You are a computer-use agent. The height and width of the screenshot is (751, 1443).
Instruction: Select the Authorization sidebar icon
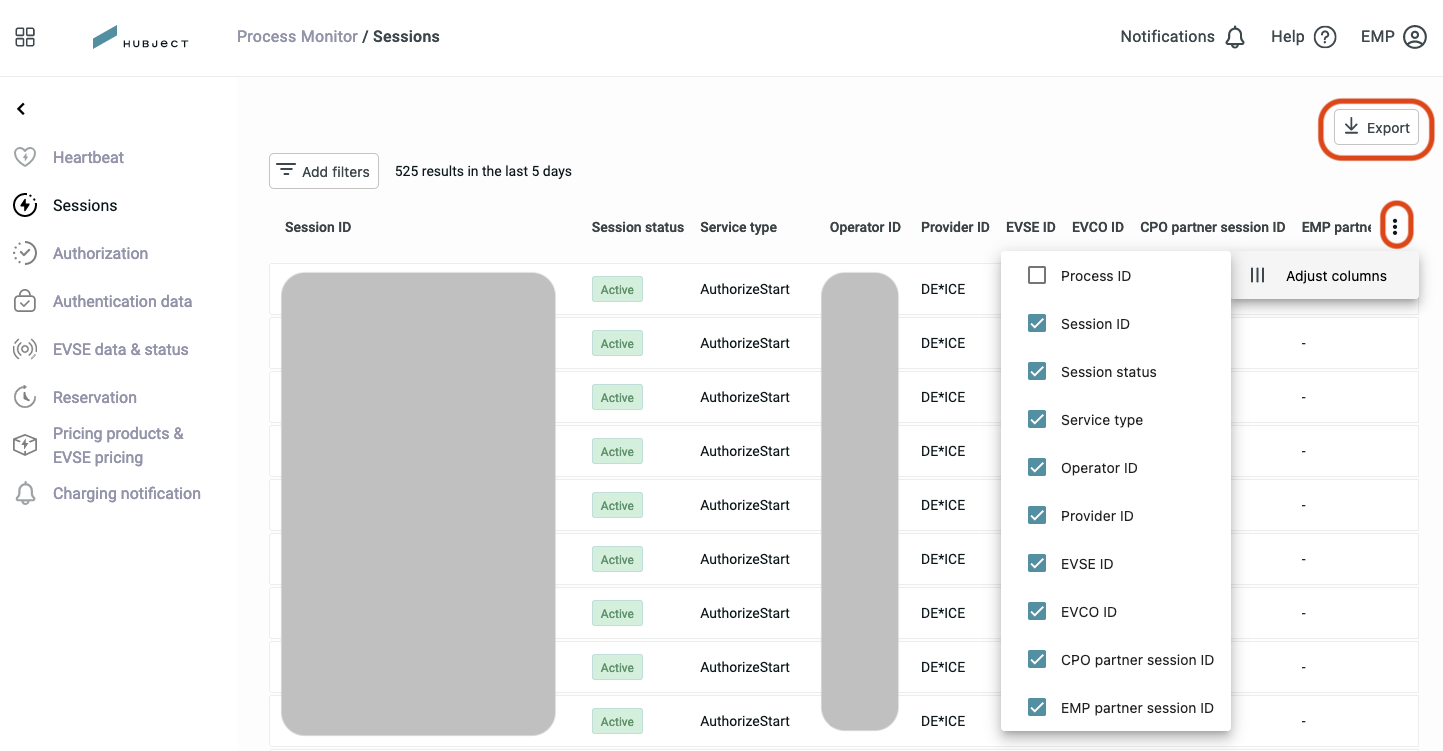coord(25,253)
